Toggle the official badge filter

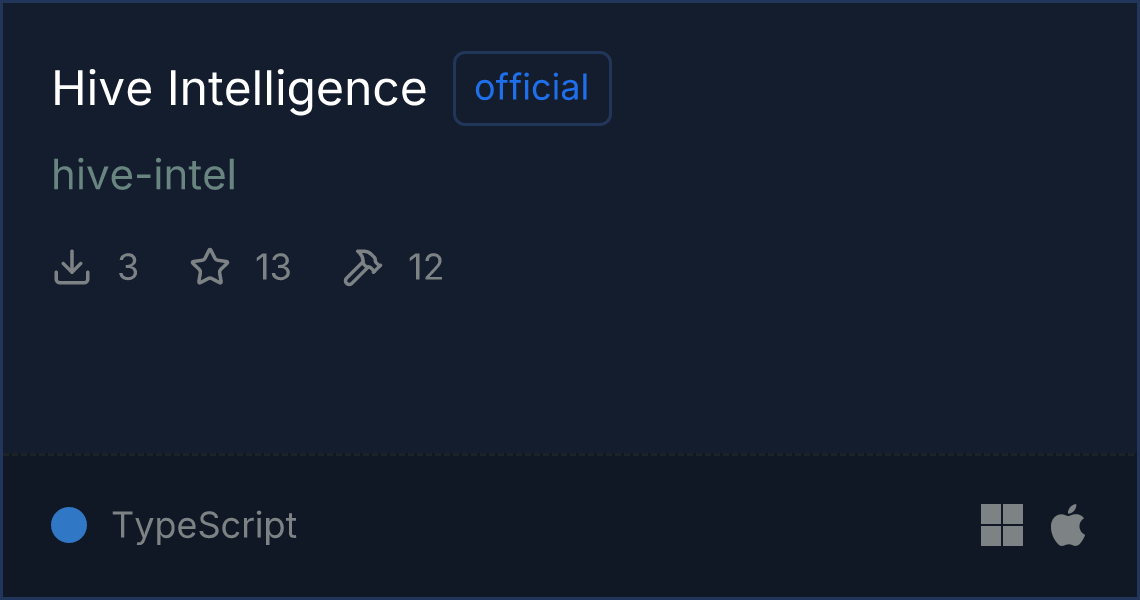pos(532,88)
